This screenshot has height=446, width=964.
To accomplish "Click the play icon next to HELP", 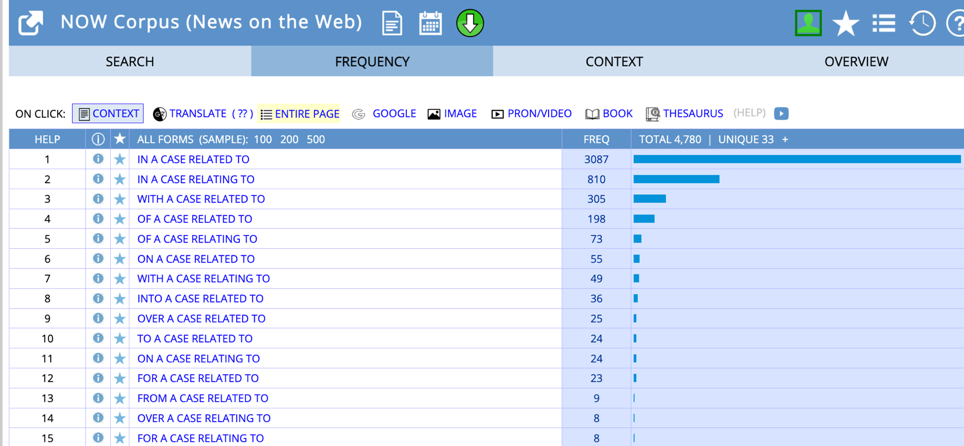I will pos(781,113).
